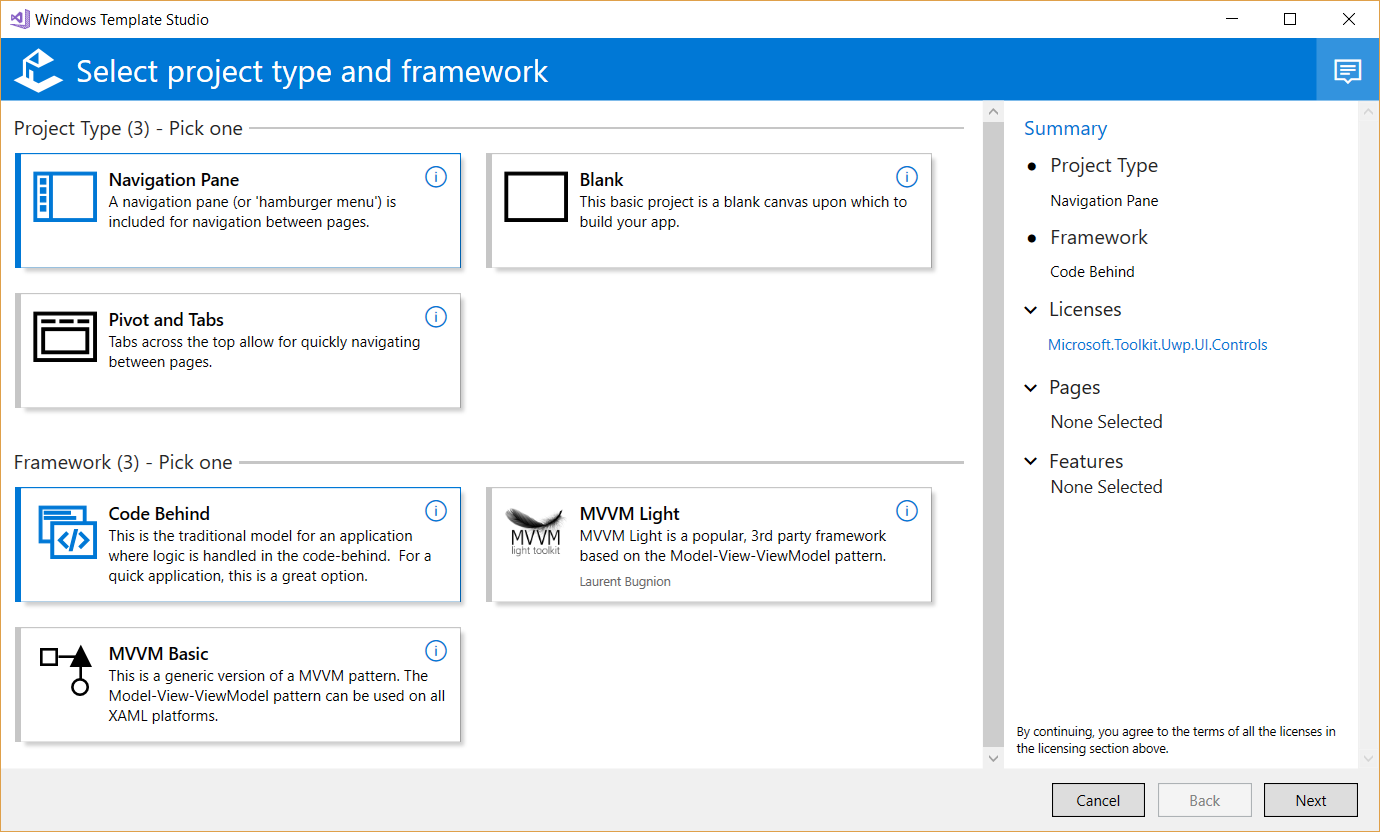Click the Pivot and Tabs icon
The height and width of the screenshot is (832, 1380).
(x=64, y=337)
